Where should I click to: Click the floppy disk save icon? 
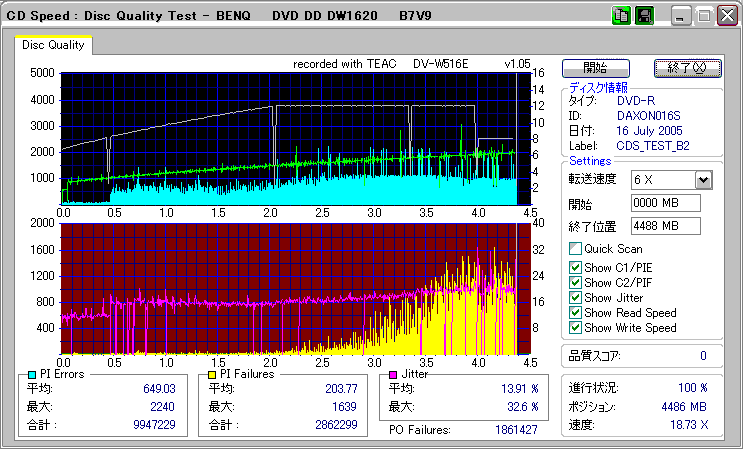tap(643, 15)
